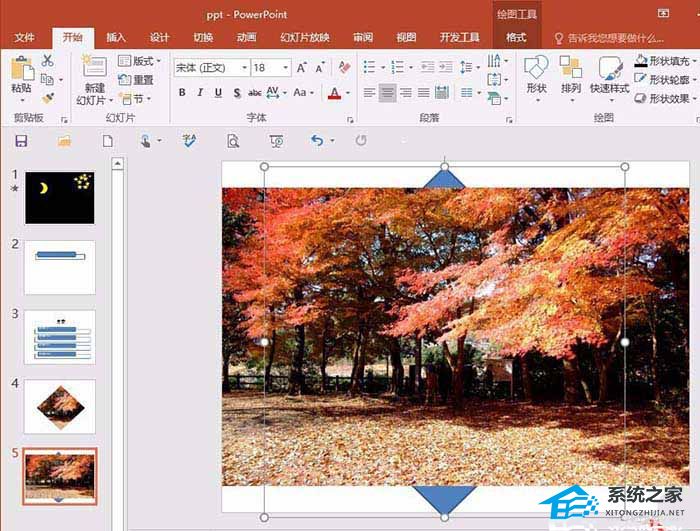Switch to the 幻灯片放映 slideshow tab

(304, 38)
